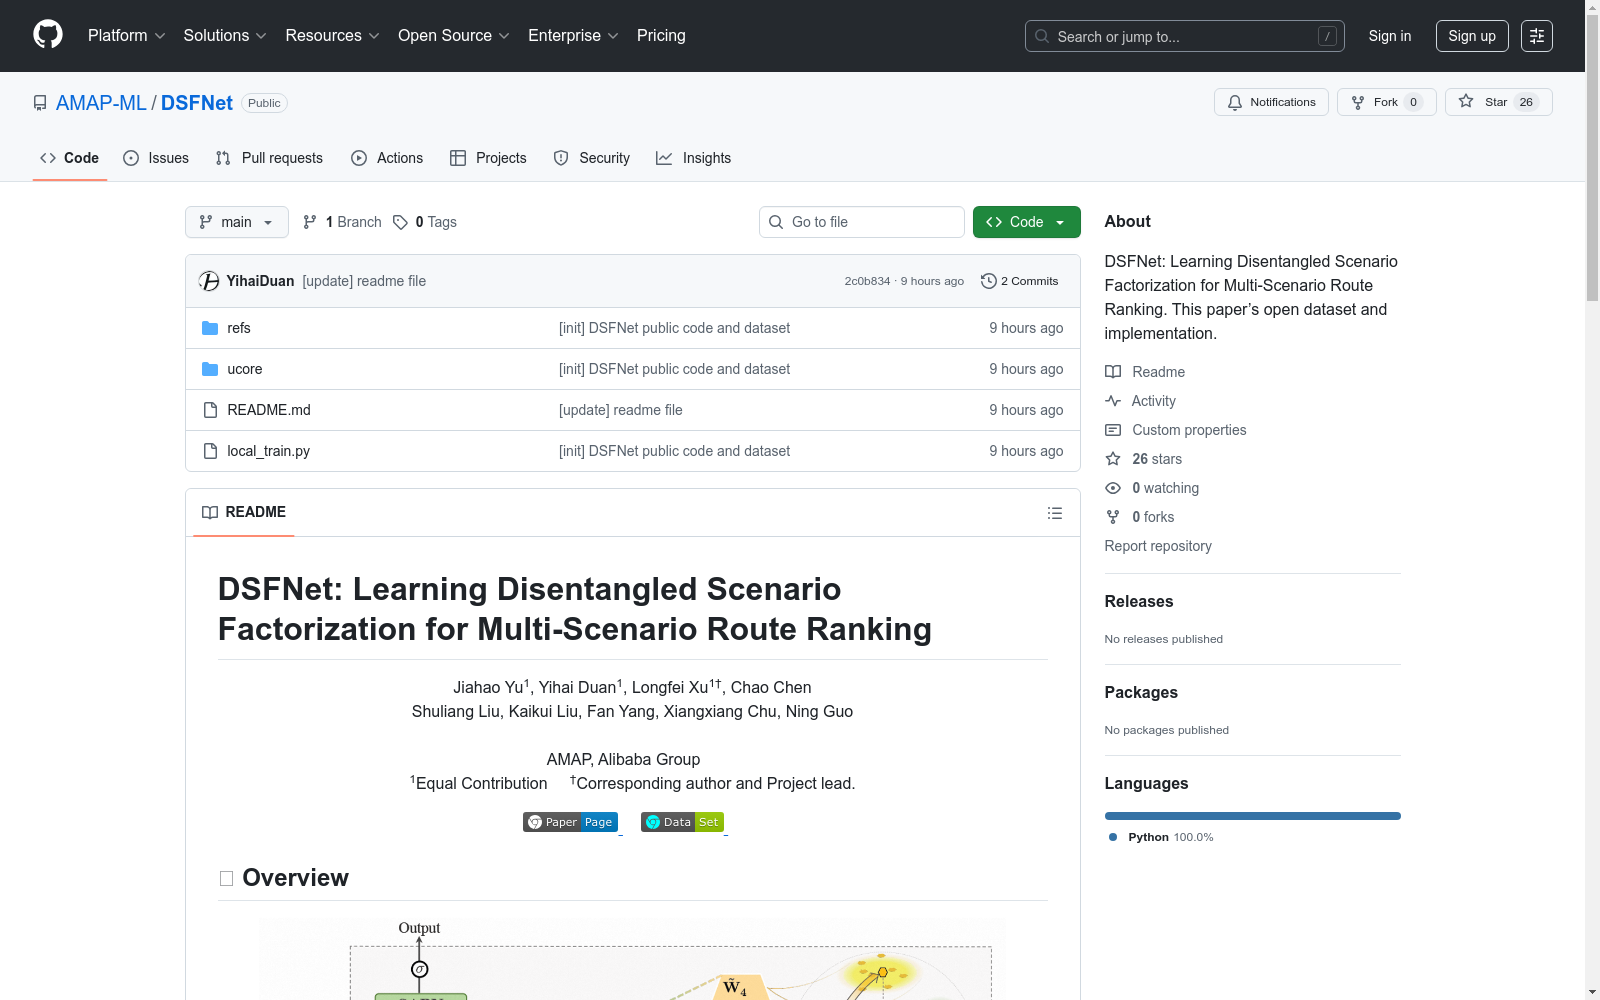
Task: Click the Go to file search field
Action: [x=862, y=222]
